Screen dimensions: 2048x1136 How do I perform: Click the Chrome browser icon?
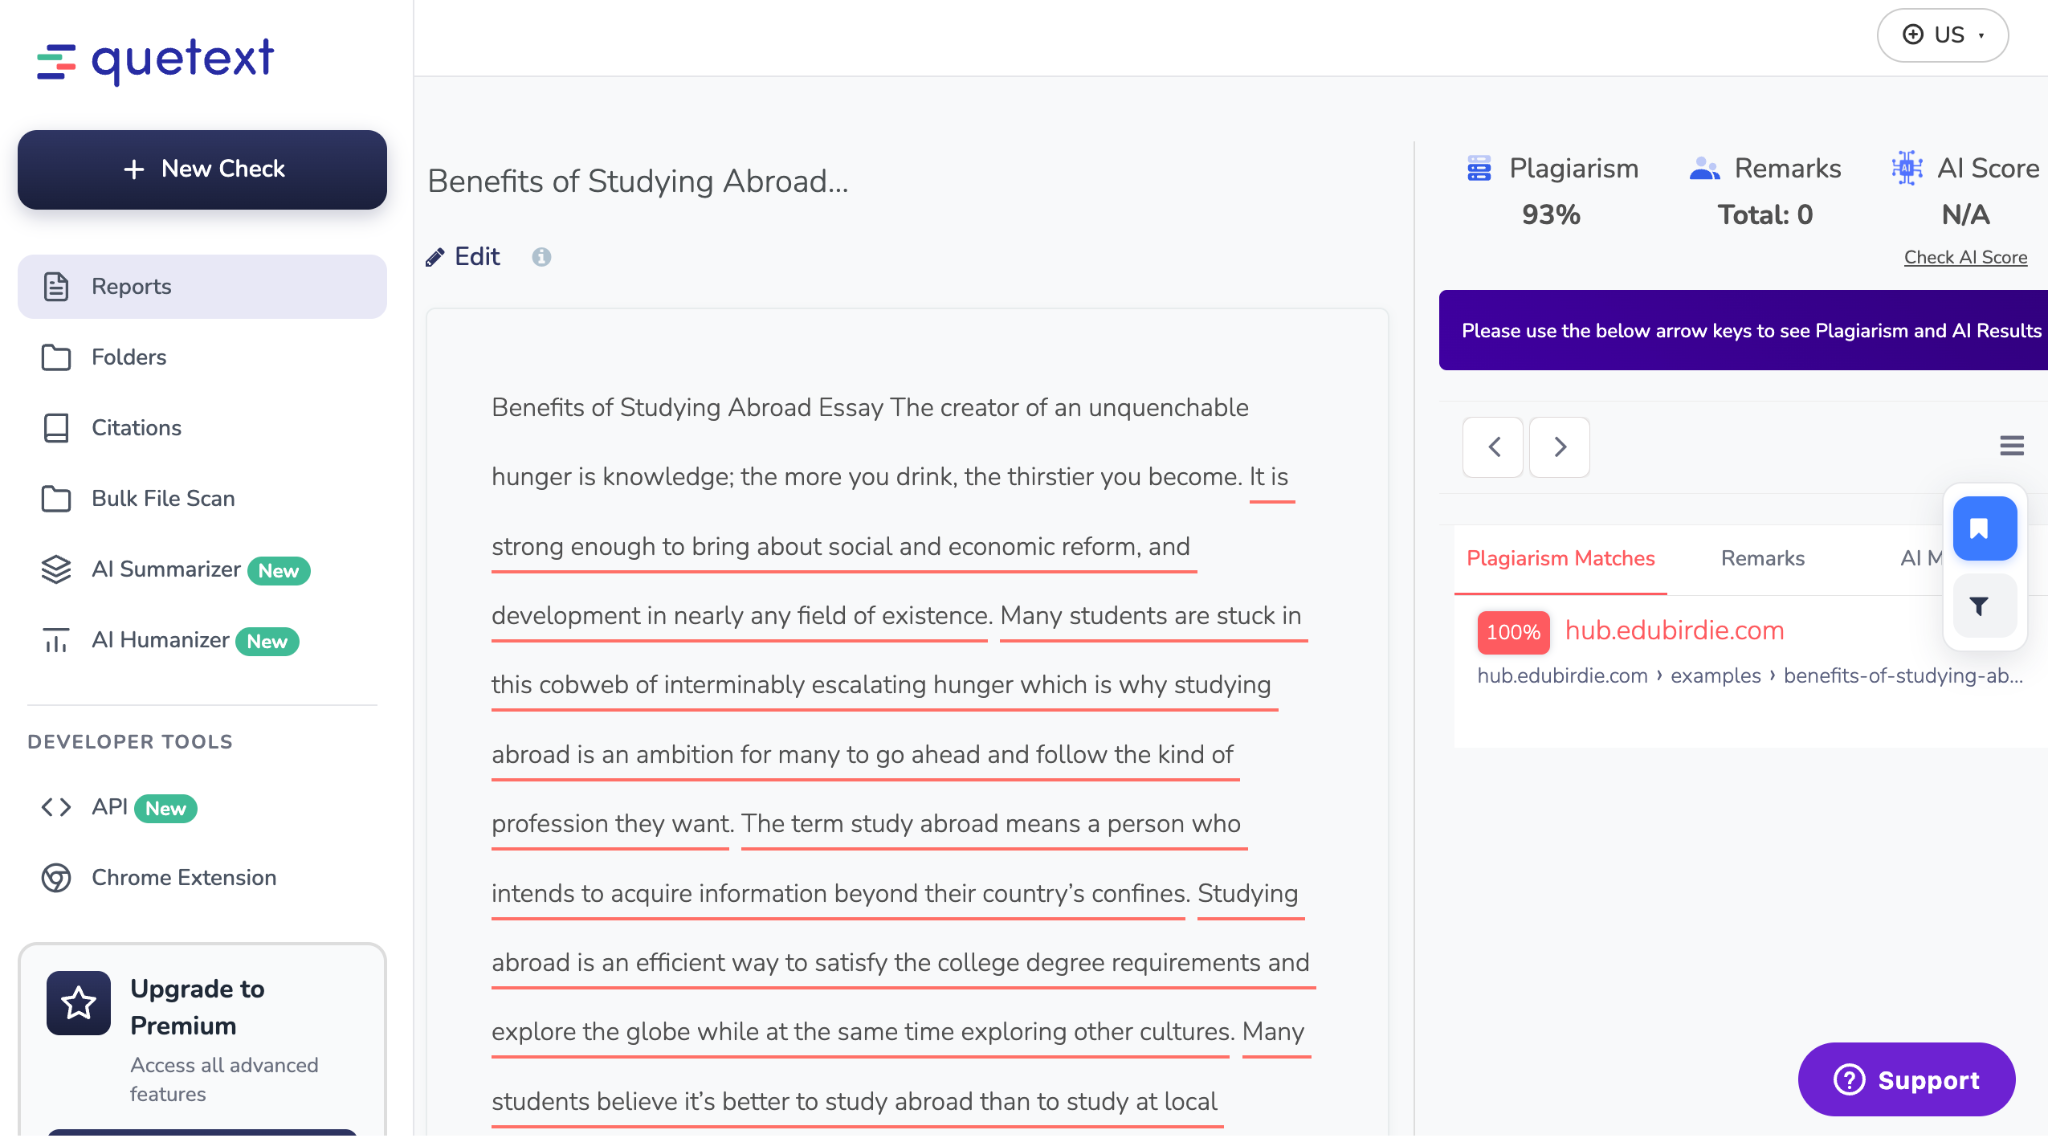(x=56, y=878)
